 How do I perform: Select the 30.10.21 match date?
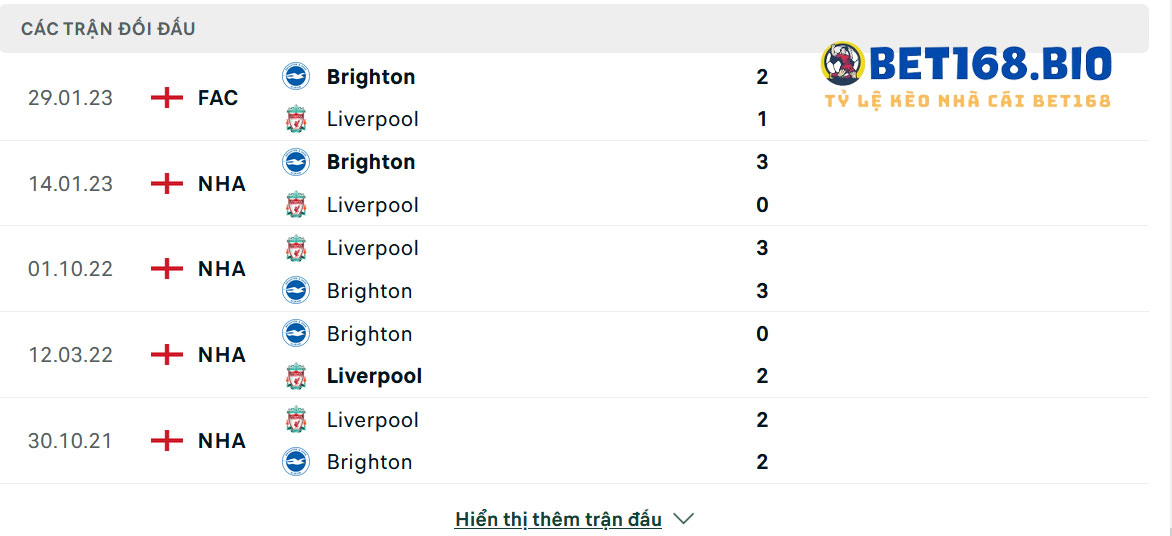70,441
